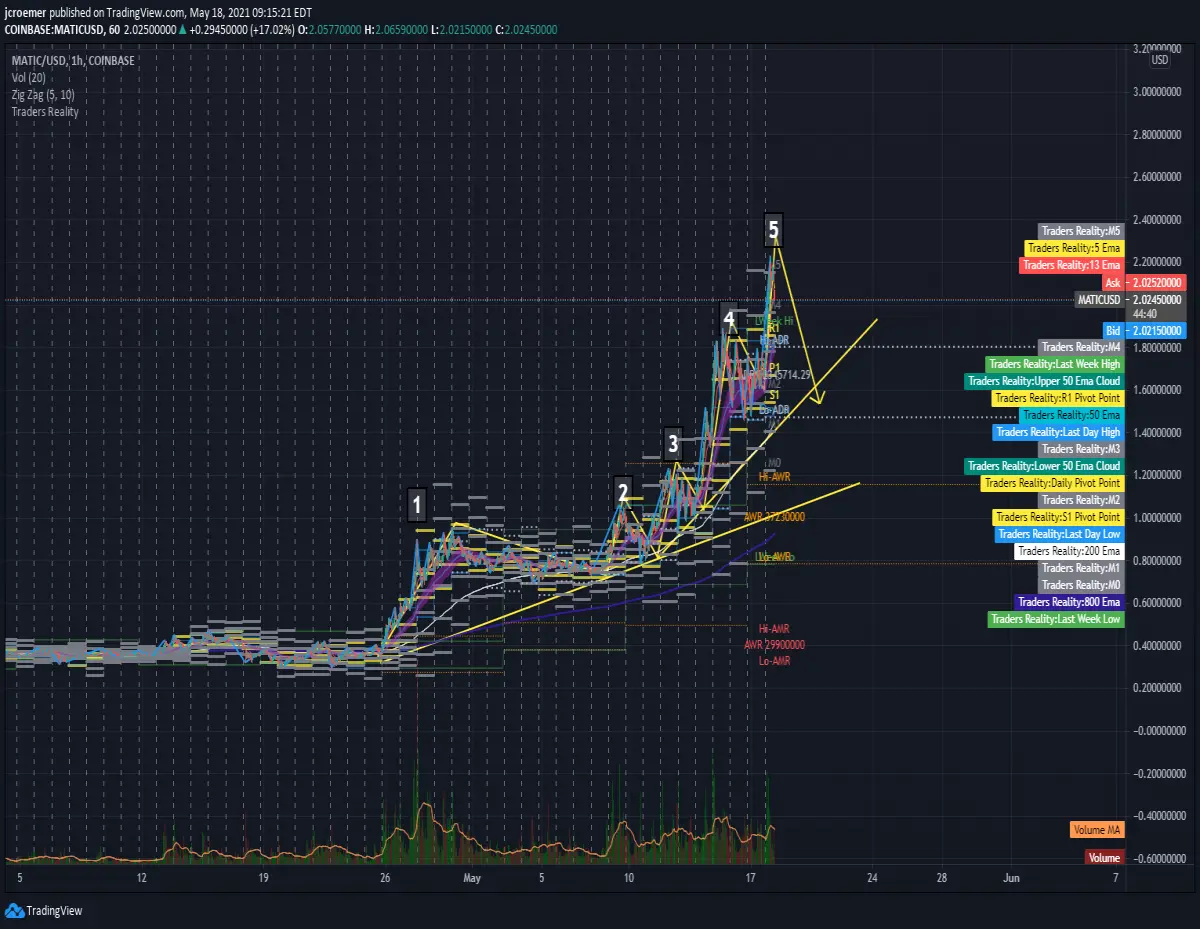Select the purple Traders Reality:800 Ema label

coord(1069,602)
